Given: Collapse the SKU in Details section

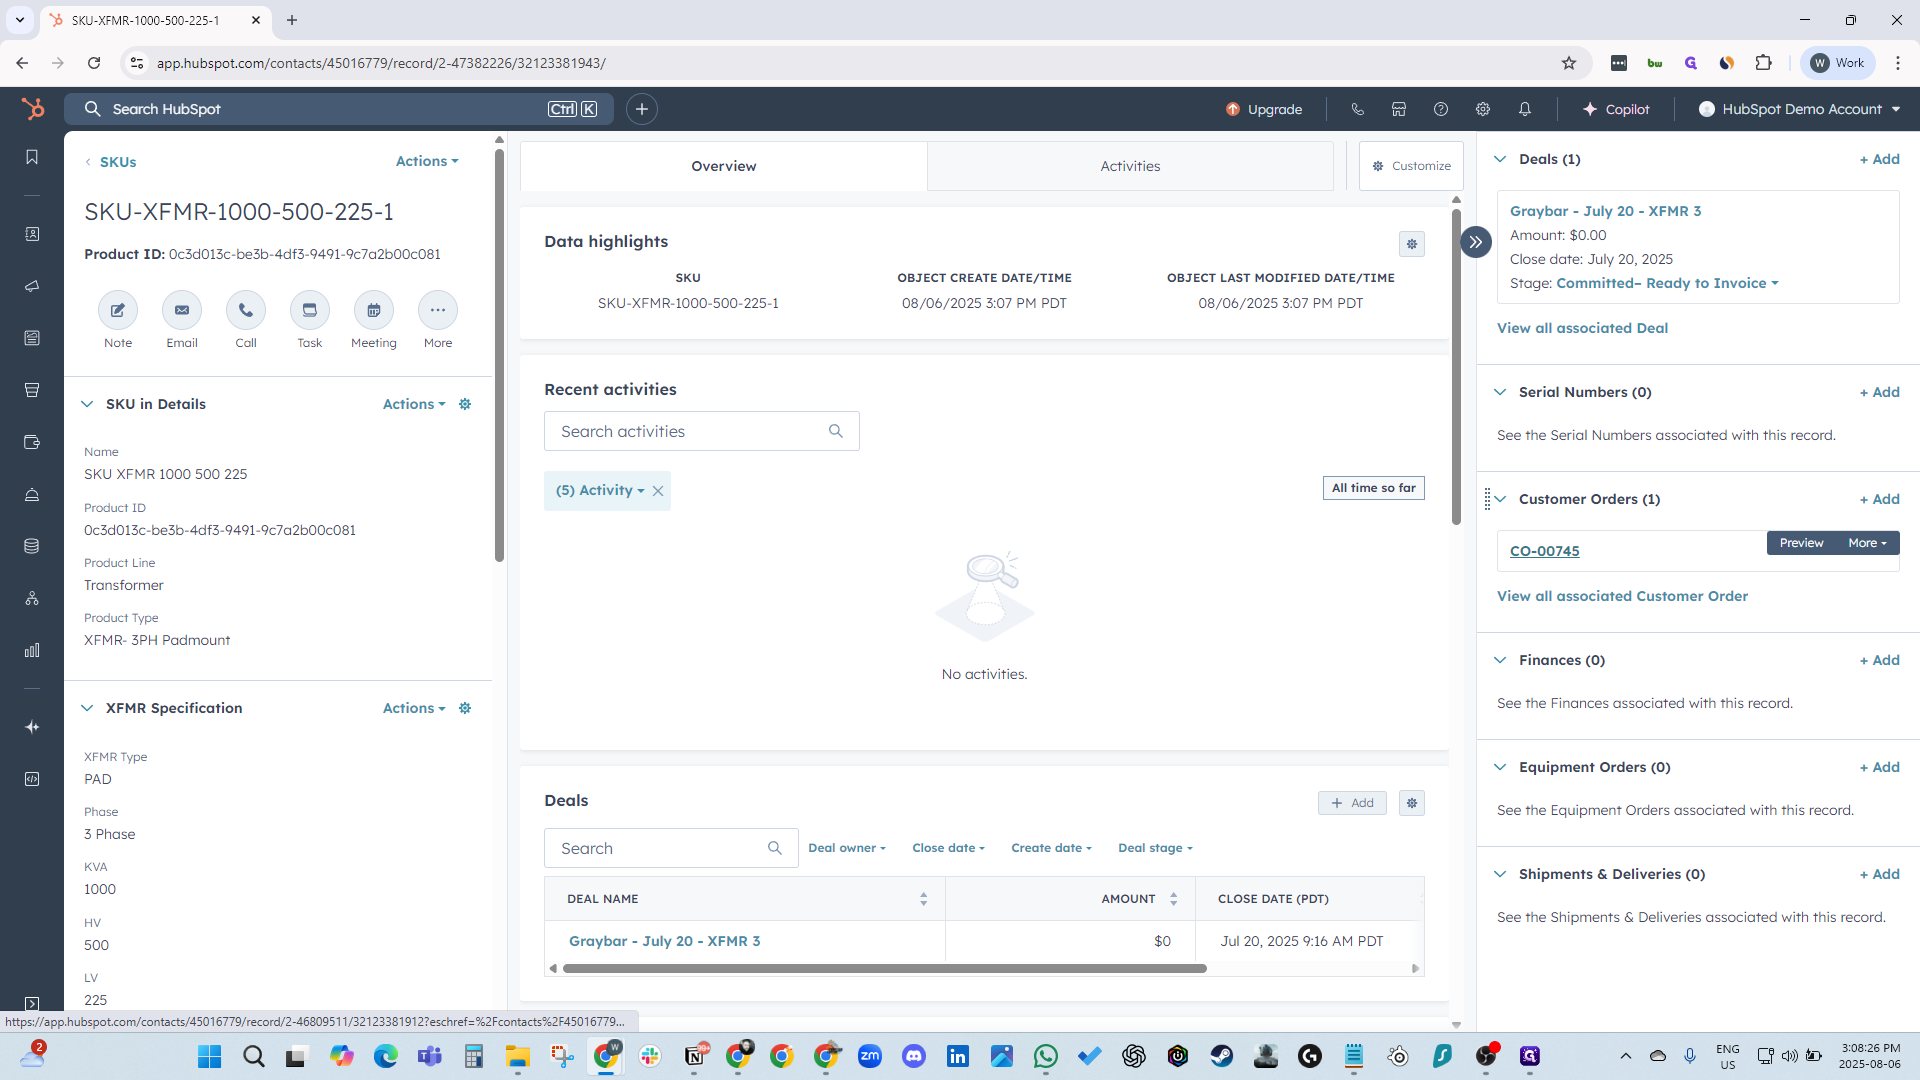Looking at the screenshot, I should (x=87, y=404).
